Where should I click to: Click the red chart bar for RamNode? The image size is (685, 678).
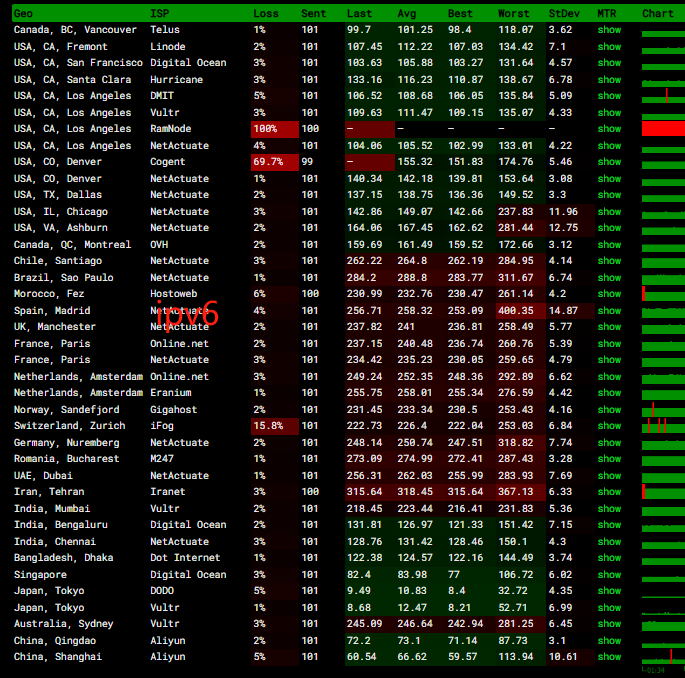tap(663, 129)
